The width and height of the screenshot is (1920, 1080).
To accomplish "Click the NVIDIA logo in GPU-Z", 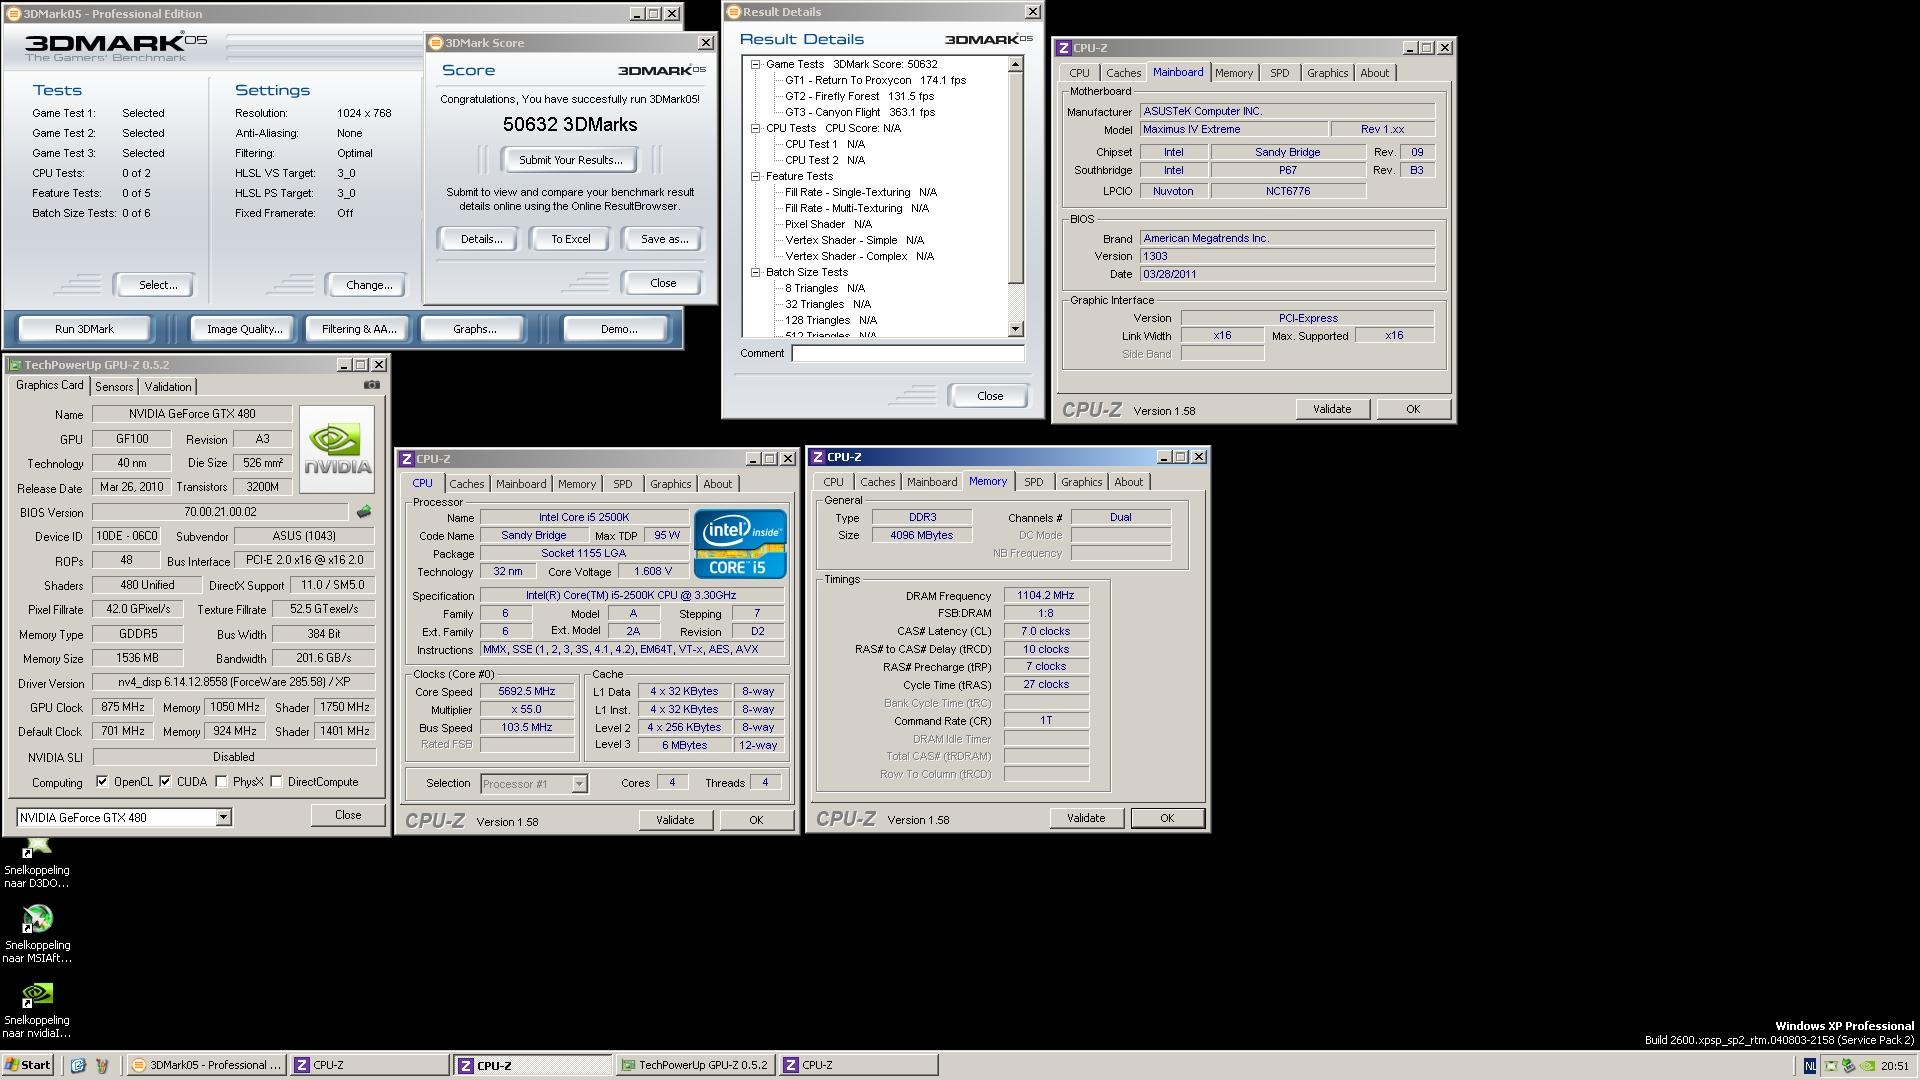I will point(337,449).
